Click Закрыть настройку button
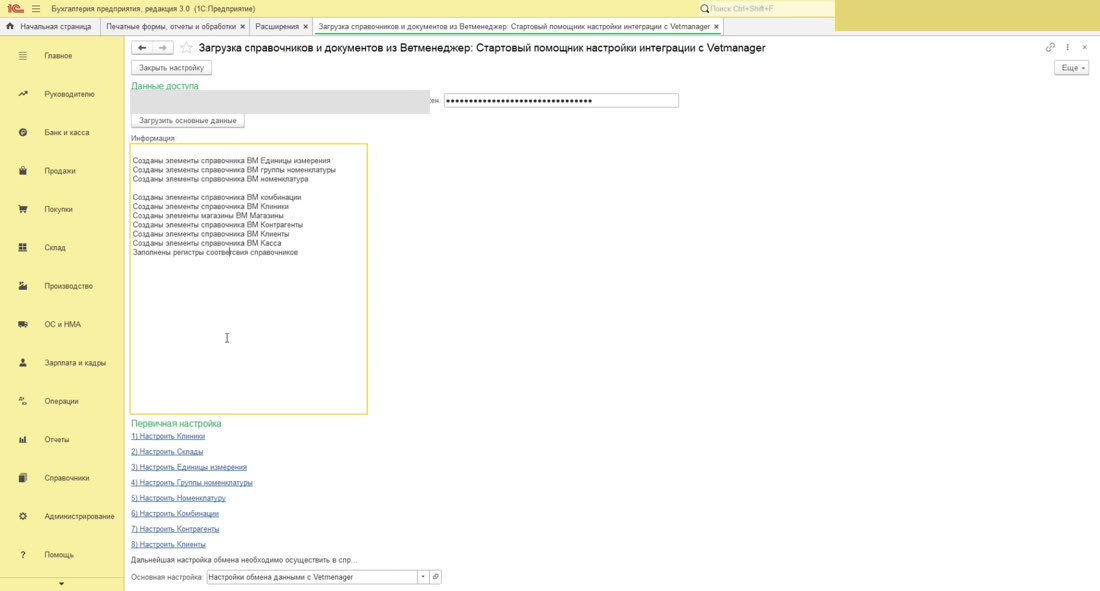This screenshot has width=1100, height=591. coord(171,68)
